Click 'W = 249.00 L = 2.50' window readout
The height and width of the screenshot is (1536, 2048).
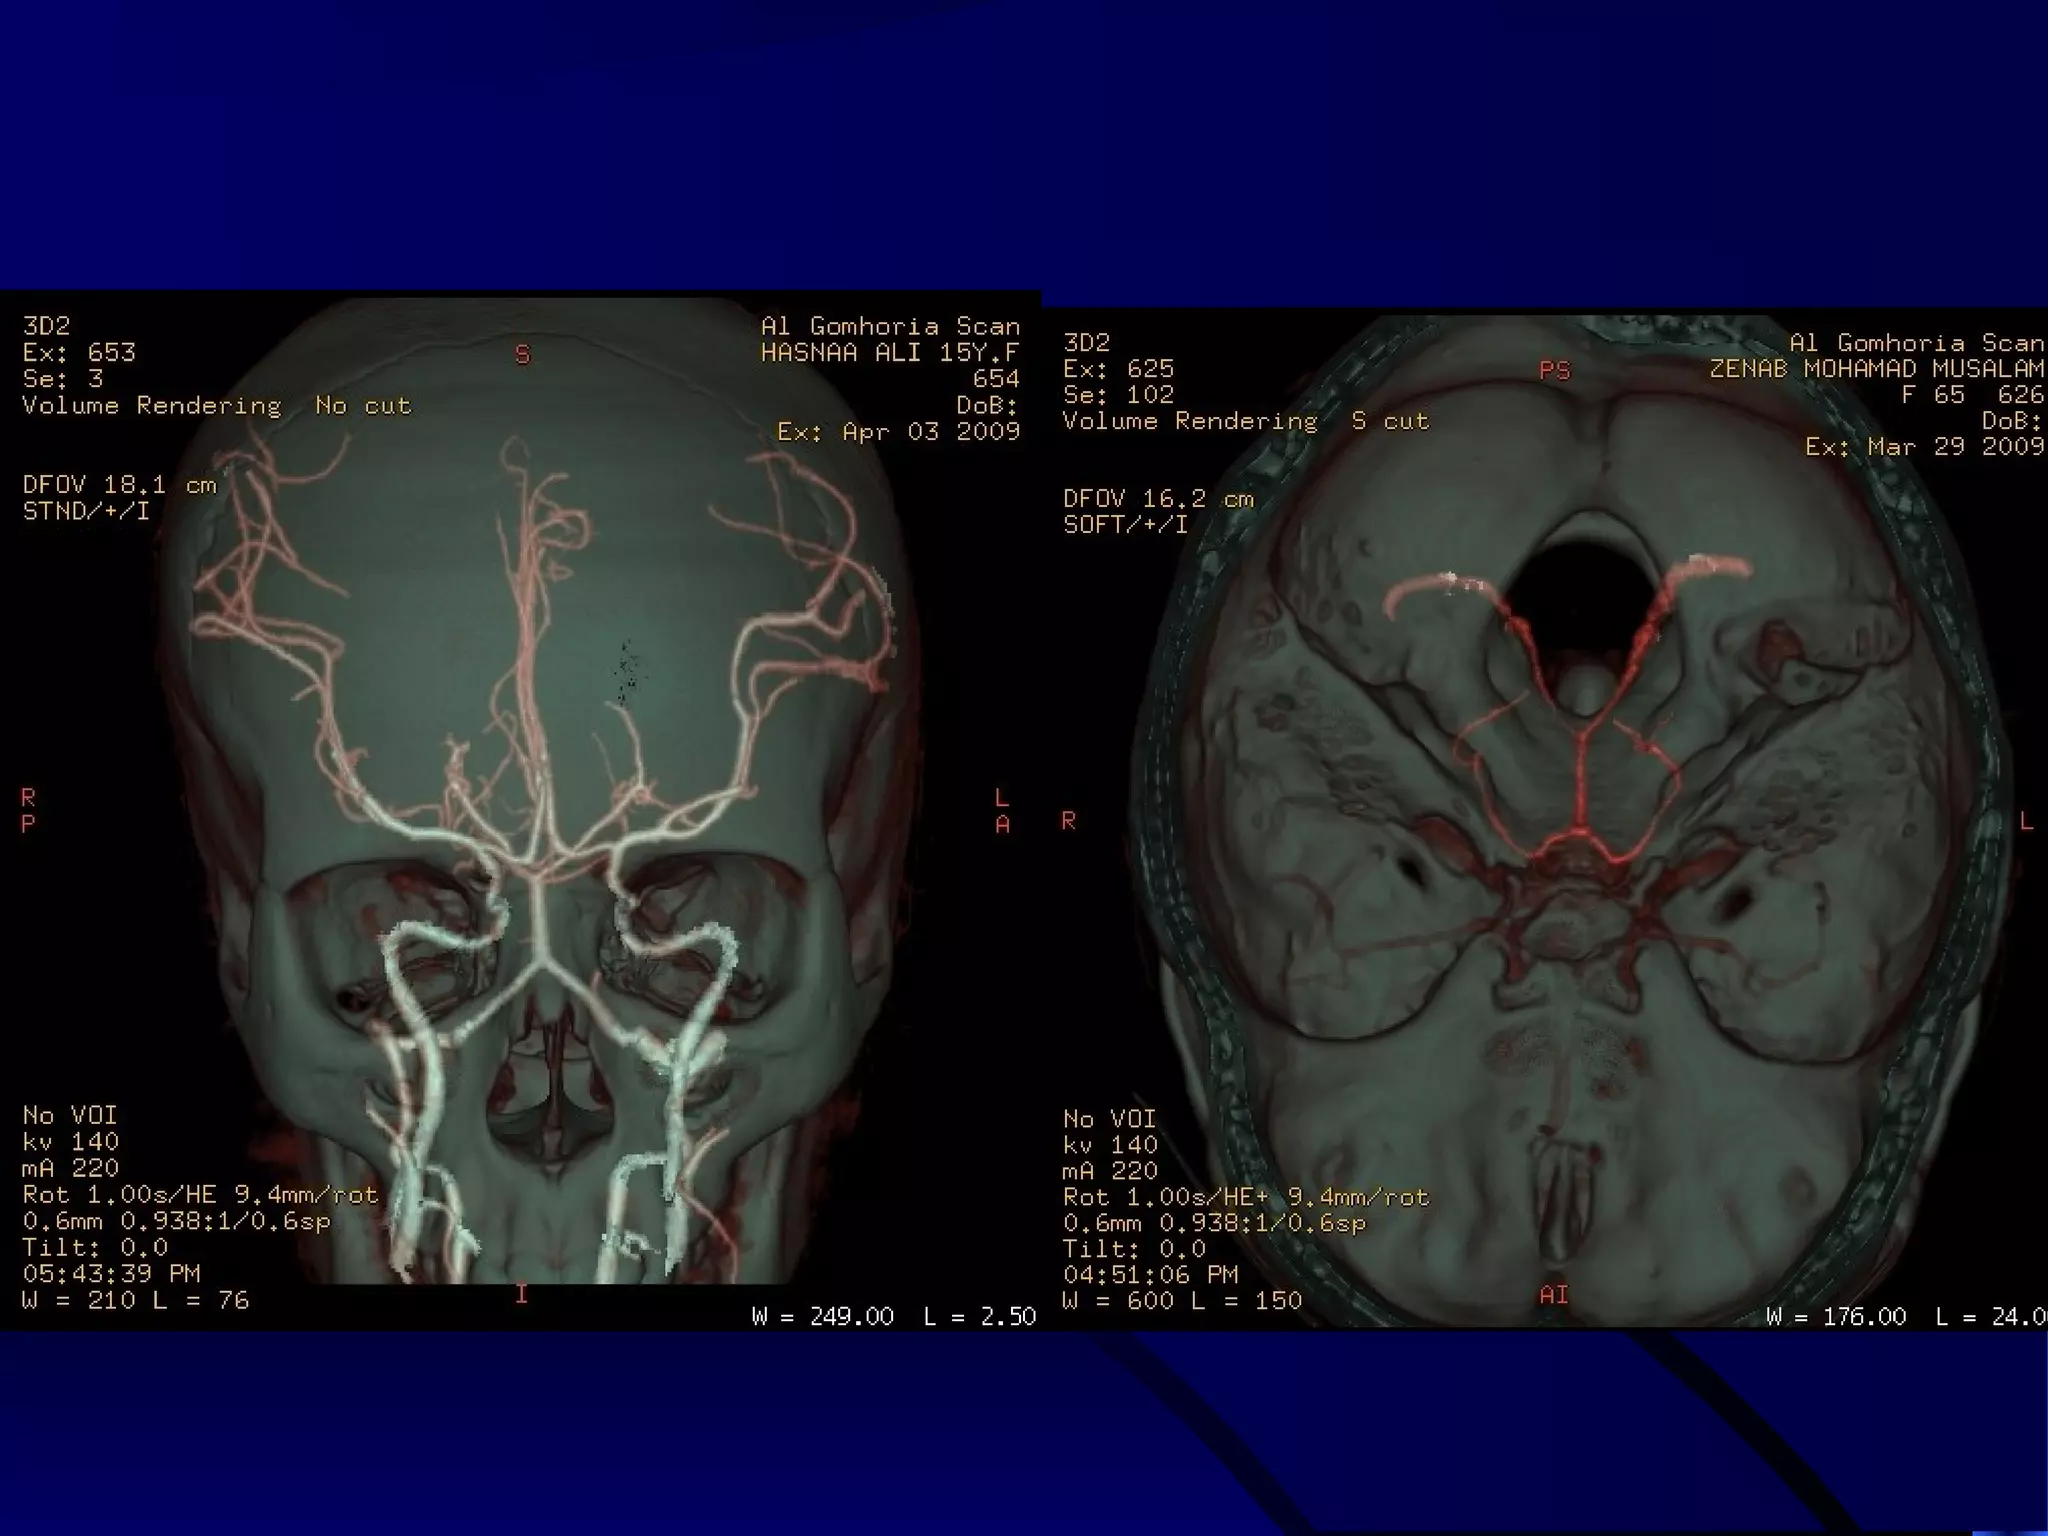tap(893, 1316)
